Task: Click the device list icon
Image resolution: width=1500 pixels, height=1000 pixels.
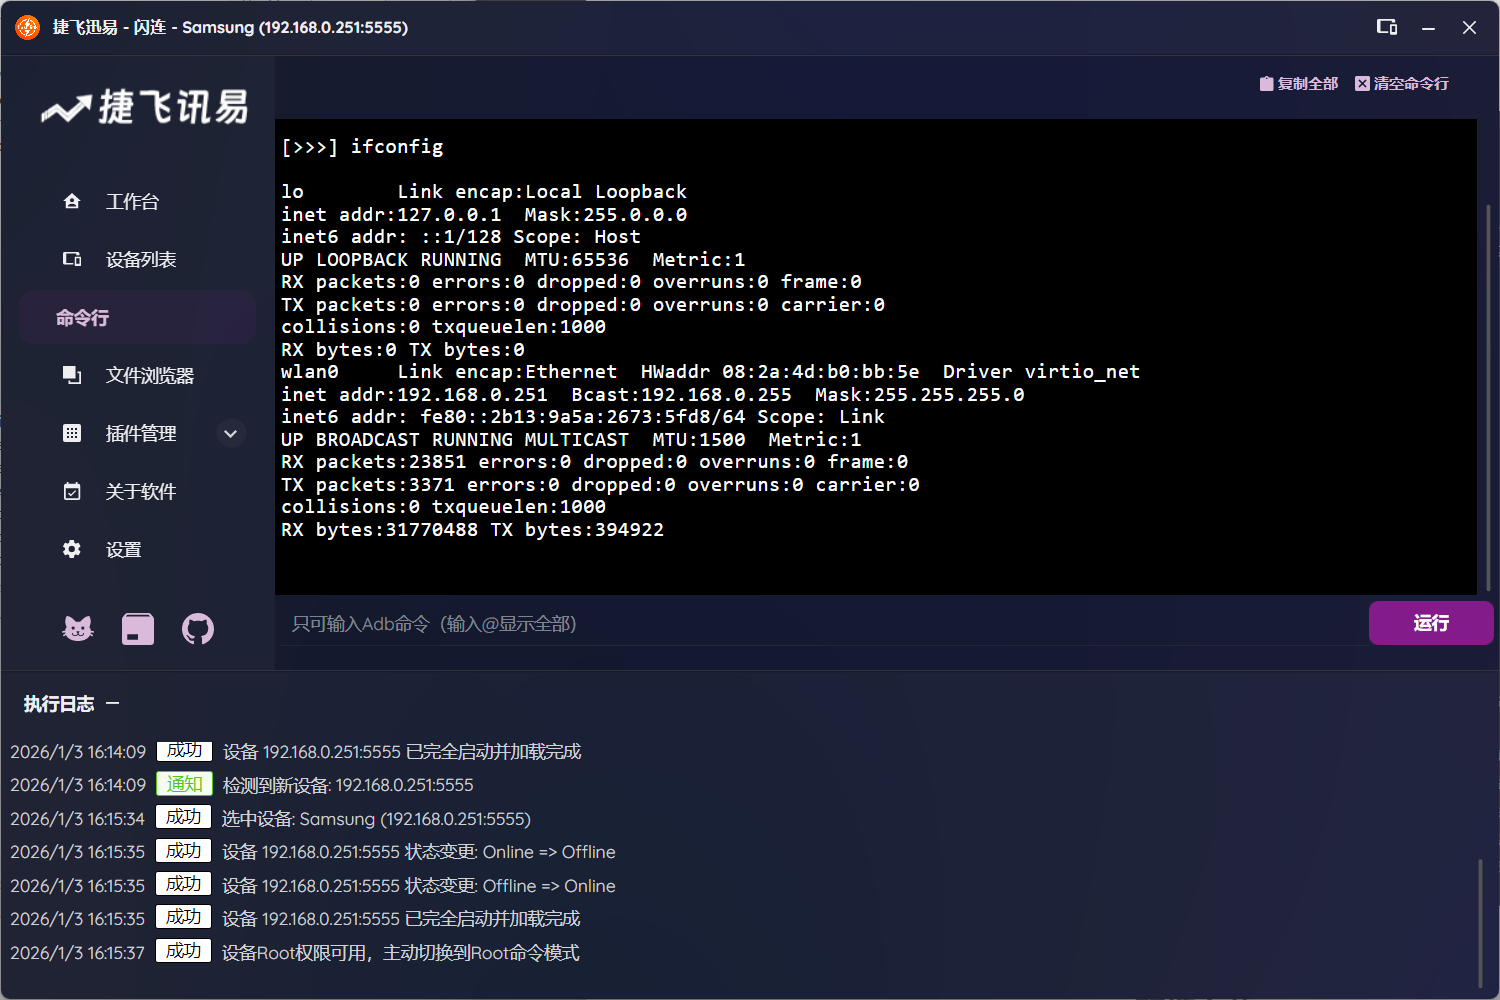Action: (72, 260)
